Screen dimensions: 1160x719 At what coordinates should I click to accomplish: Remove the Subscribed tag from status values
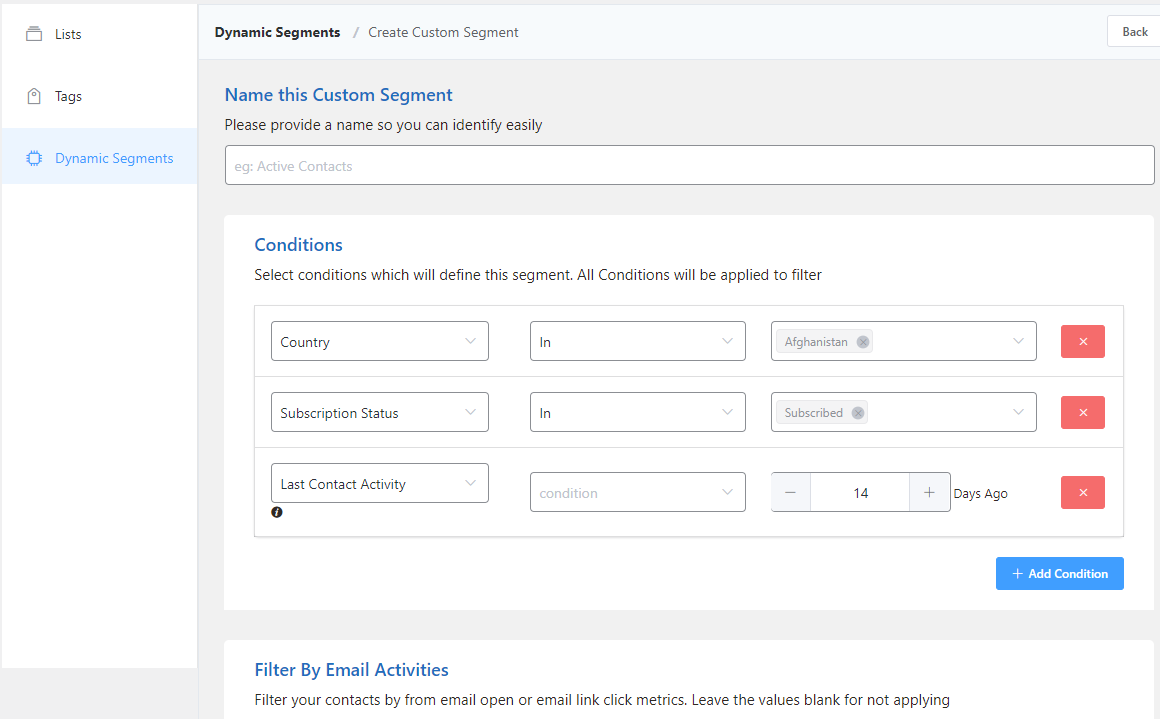(858, 413)
